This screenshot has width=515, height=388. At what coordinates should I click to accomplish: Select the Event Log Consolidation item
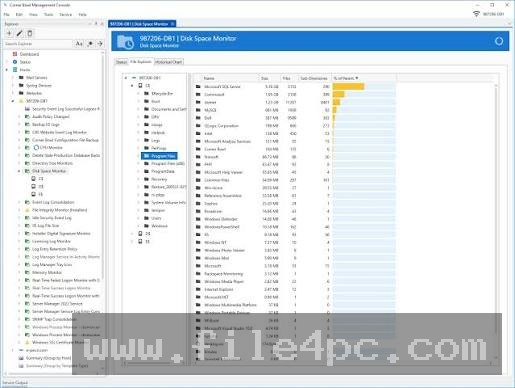coord(53,202)
